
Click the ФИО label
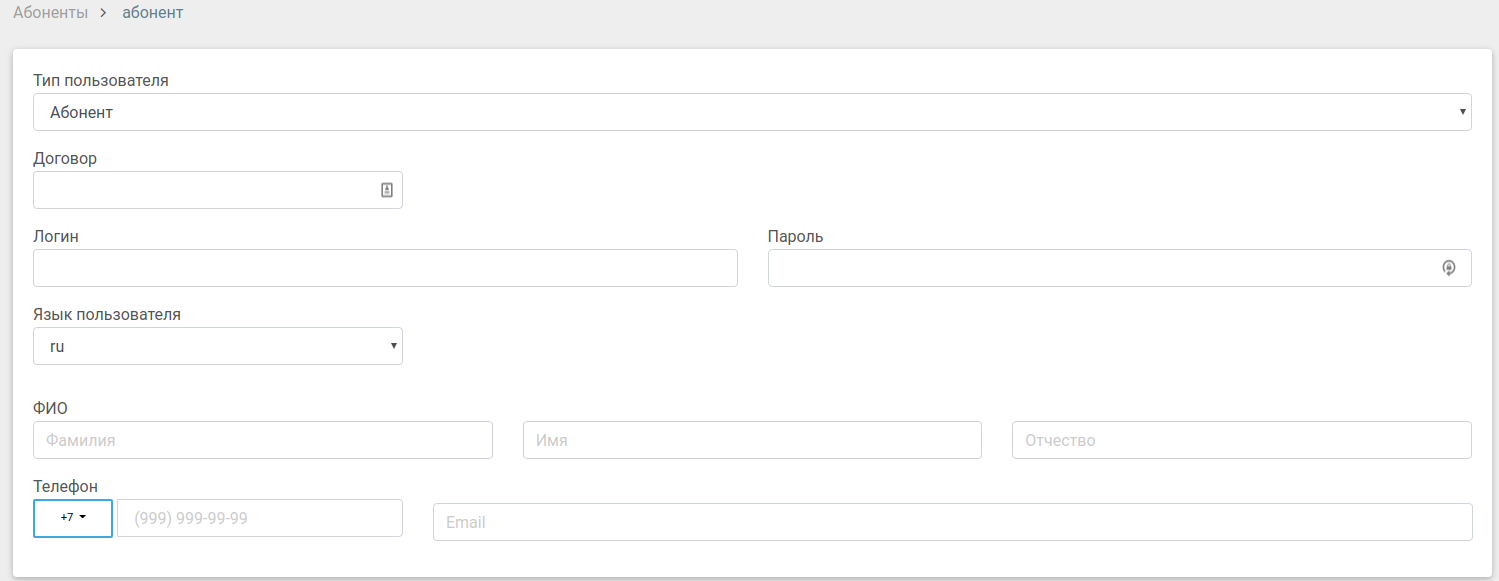(x=50, y=408)
